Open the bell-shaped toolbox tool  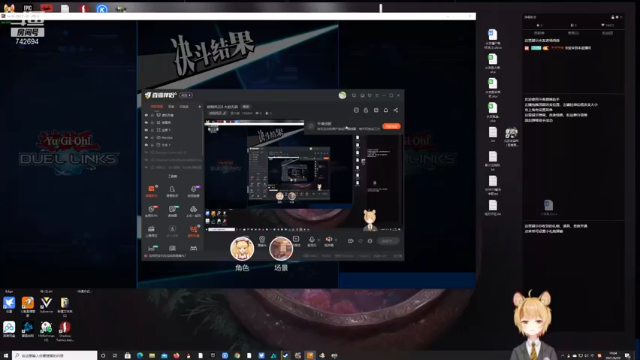tap(172, 189)
